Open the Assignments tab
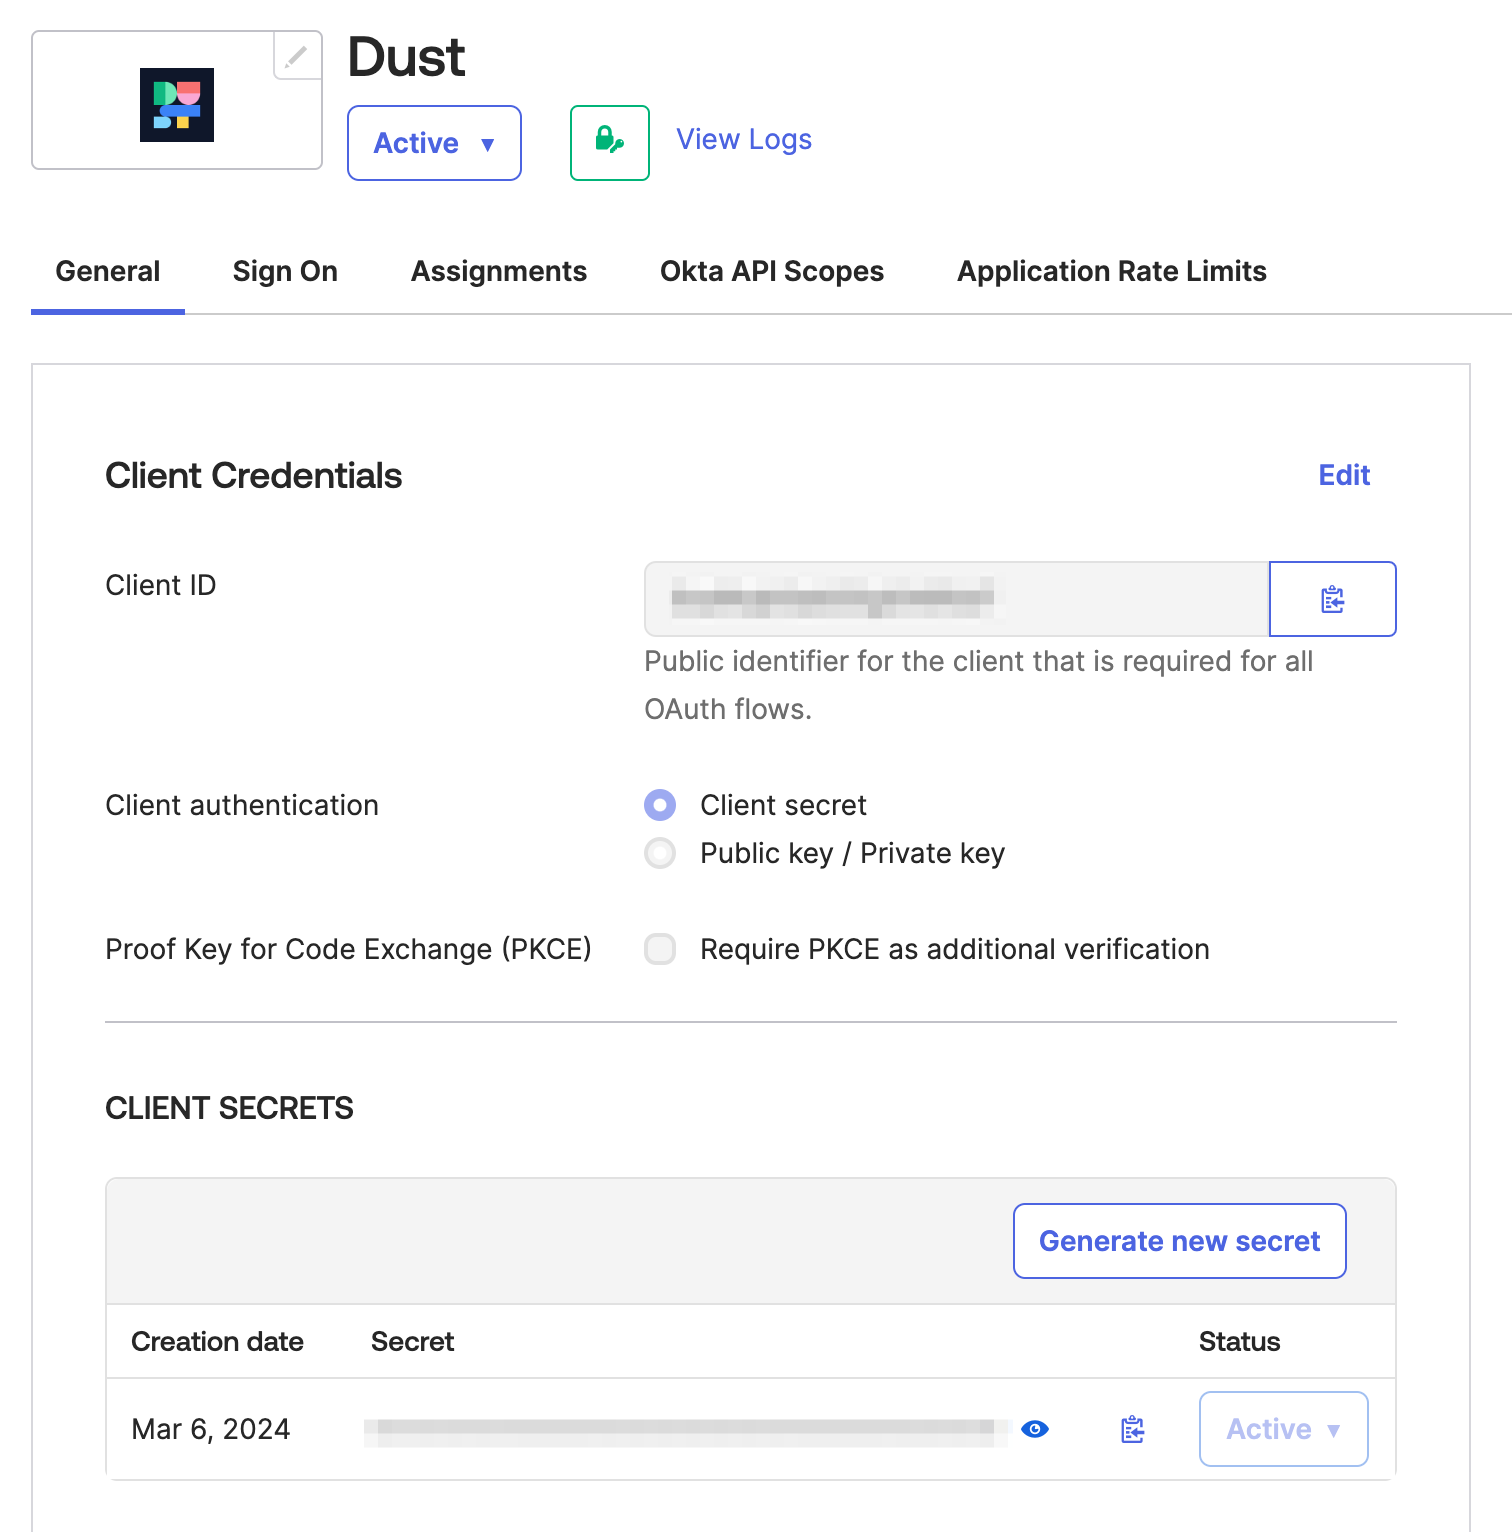 click(x=499, y=271)
